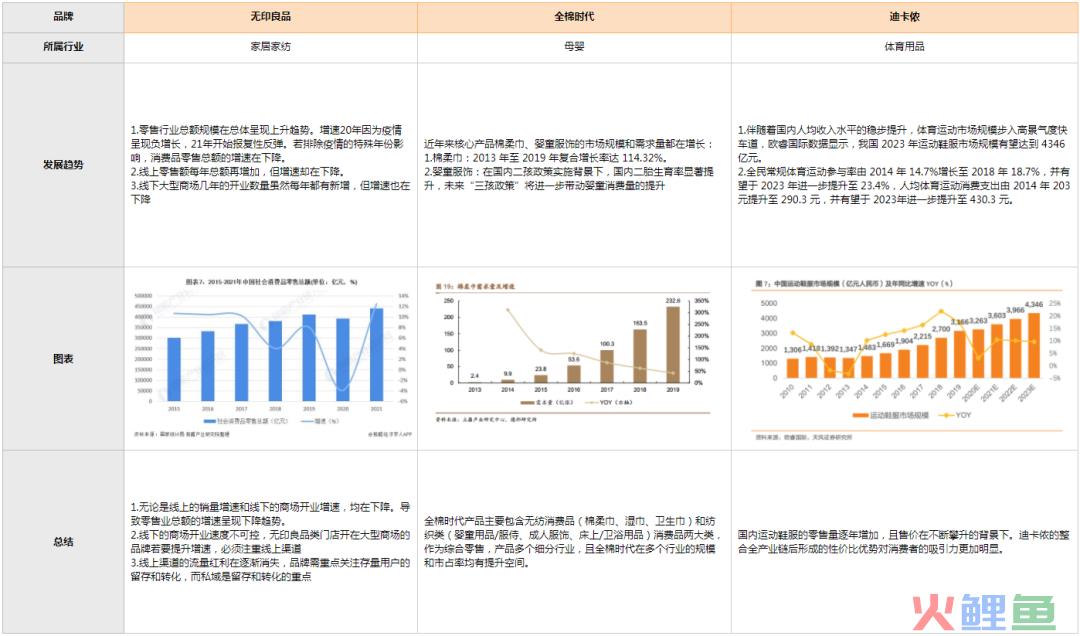Viewport: 1080px width, 636px height.
Task: Open the brown 棉柔巾 demand chart
Action: [x=572, y=351]
